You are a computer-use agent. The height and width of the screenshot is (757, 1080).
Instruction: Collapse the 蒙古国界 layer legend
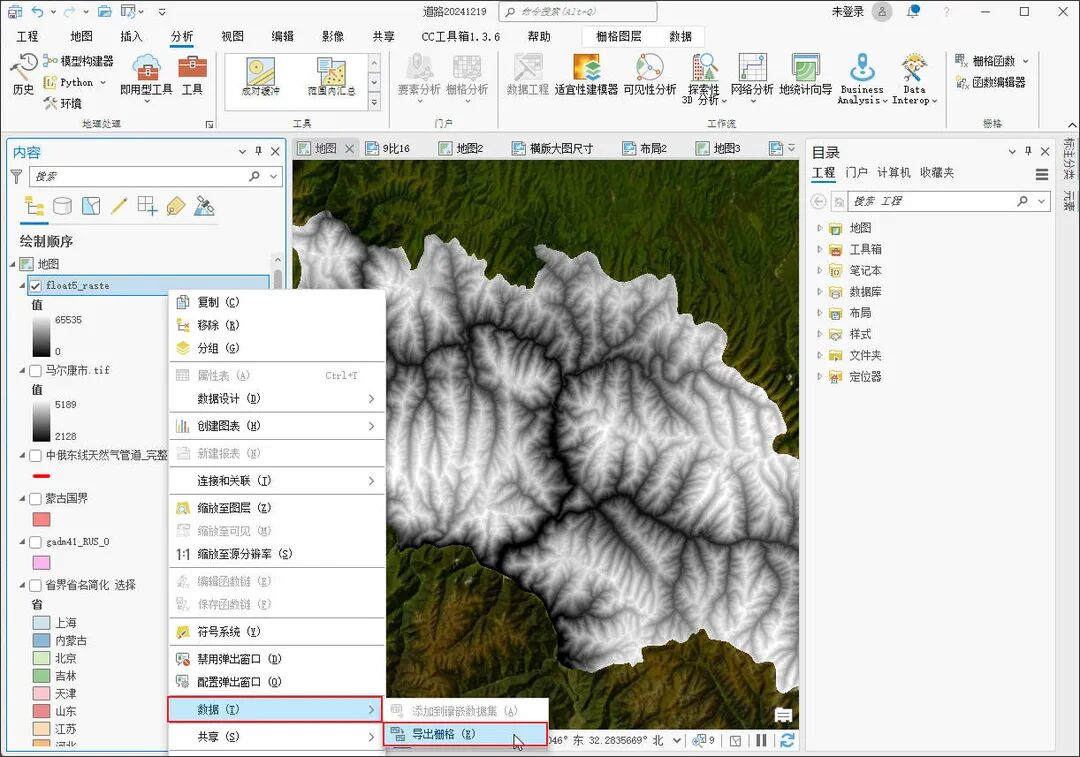tap(23, 499)
